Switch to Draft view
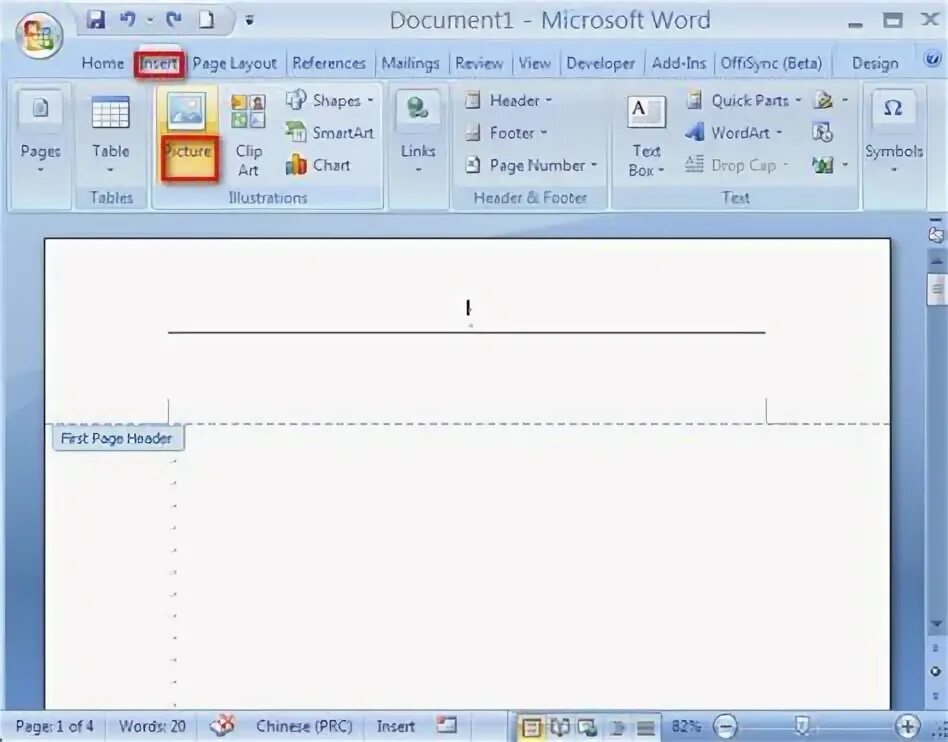Screen dimensions: 948x742 [x=646, y=726]
